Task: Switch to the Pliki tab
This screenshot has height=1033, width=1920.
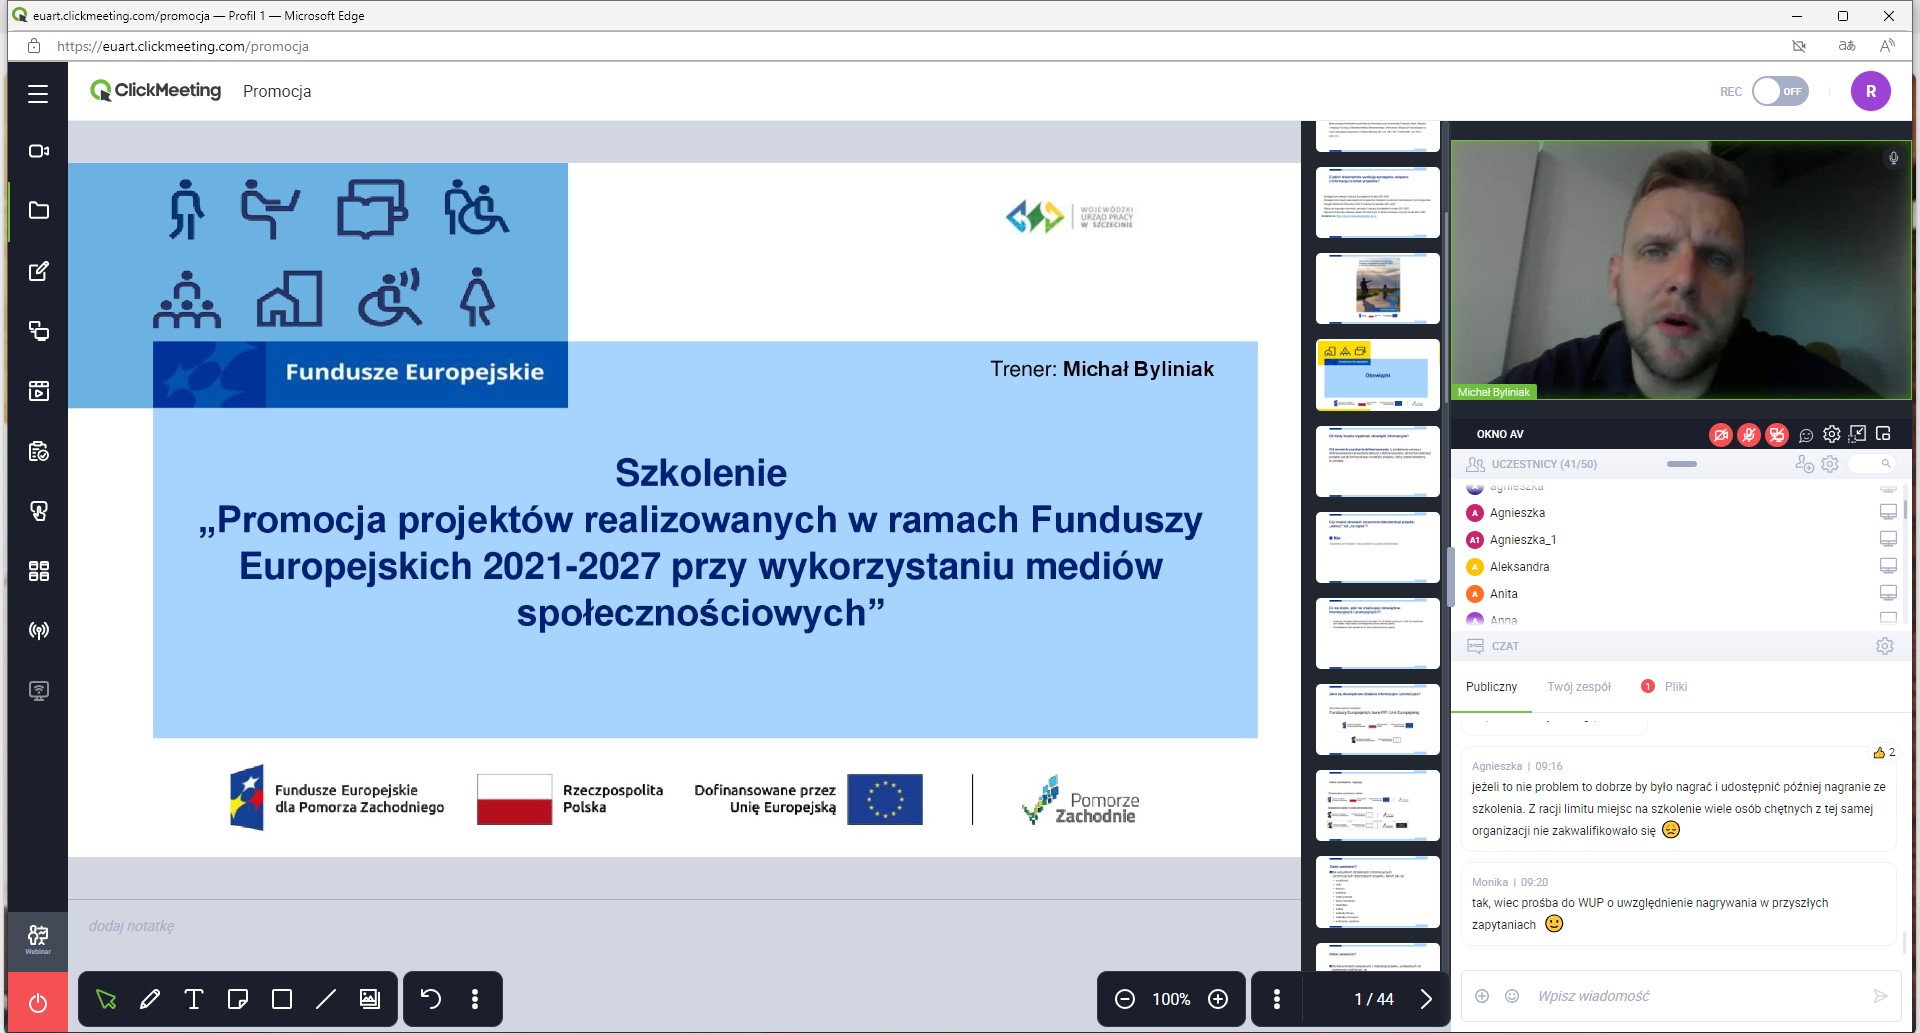Action: (x=1675, y=687)
